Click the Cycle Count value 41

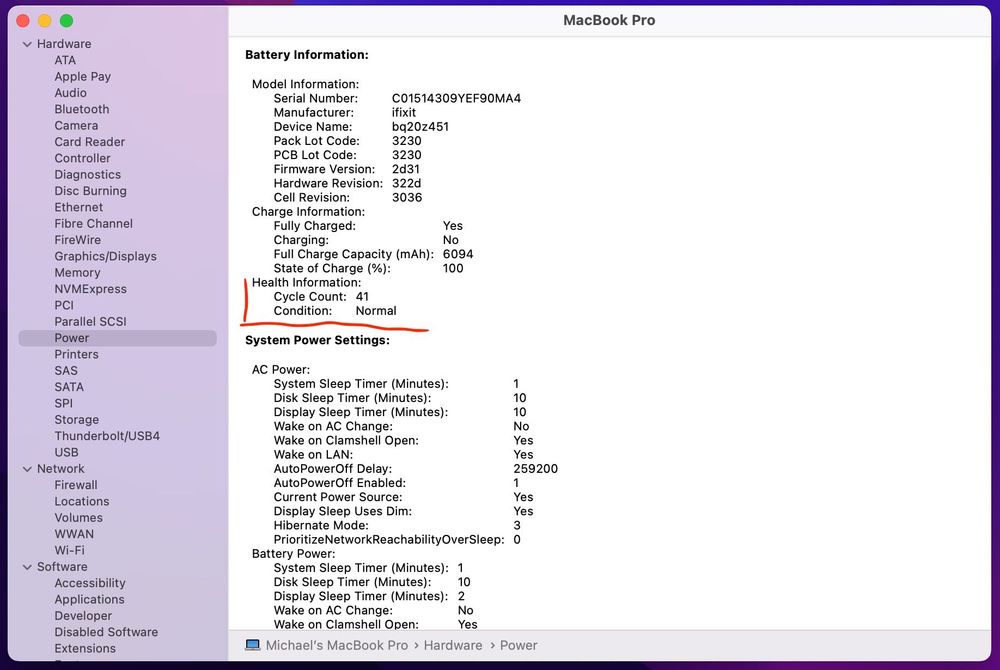coord(362,296)
